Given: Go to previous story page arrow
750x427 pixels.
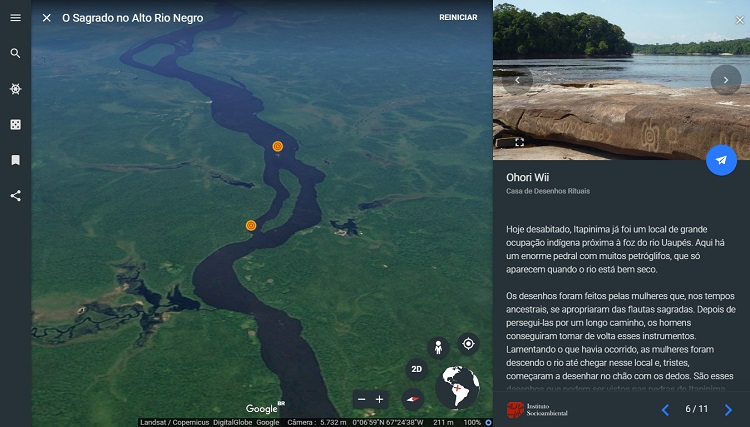Looking at the screenshot, I should [665, 409].
